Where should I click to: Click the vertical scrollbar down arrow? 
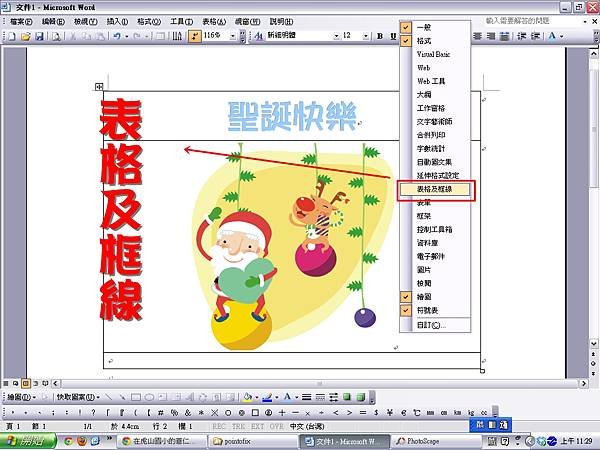[x=593, y=344]
